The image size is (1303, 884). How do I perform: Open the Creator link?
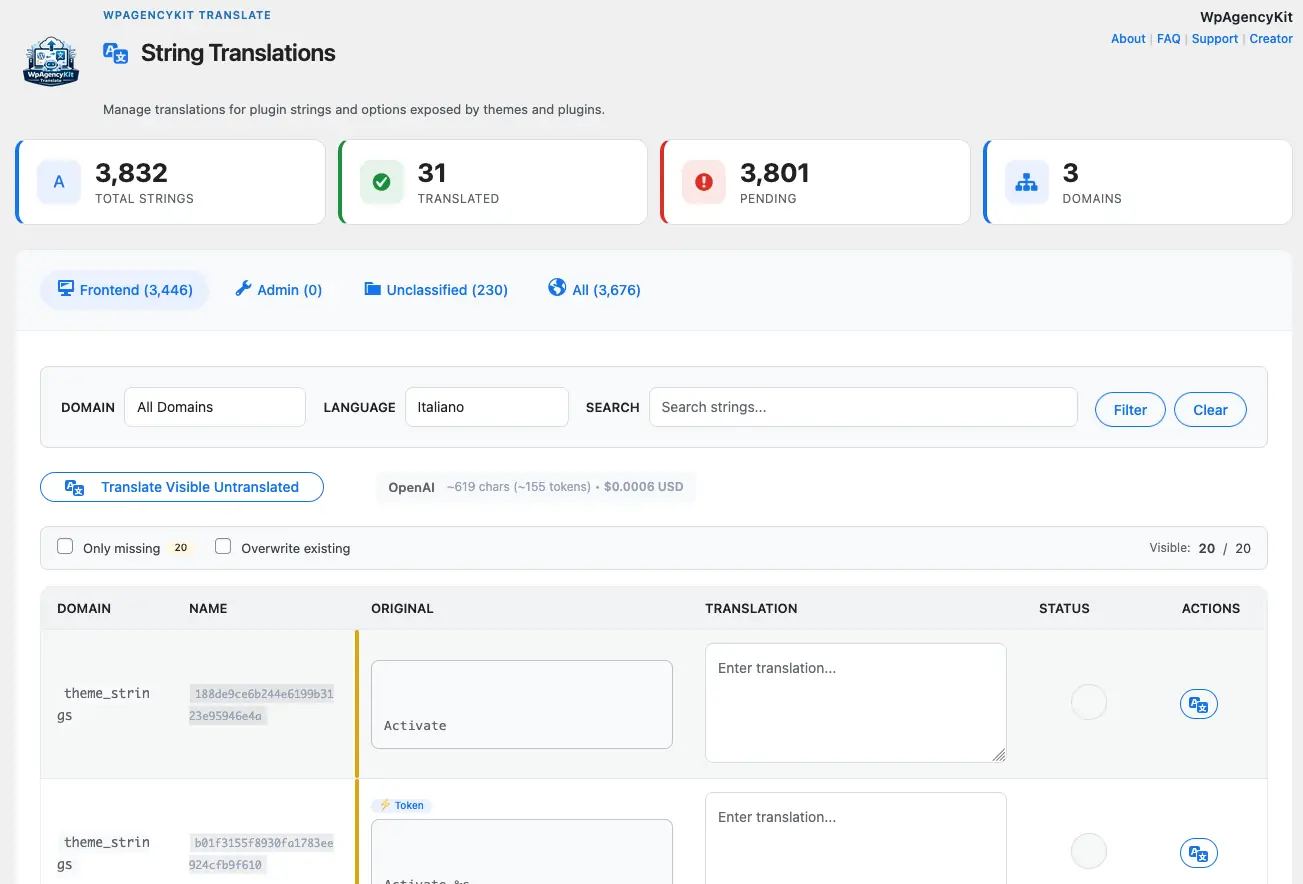(x=1271, y=39)
